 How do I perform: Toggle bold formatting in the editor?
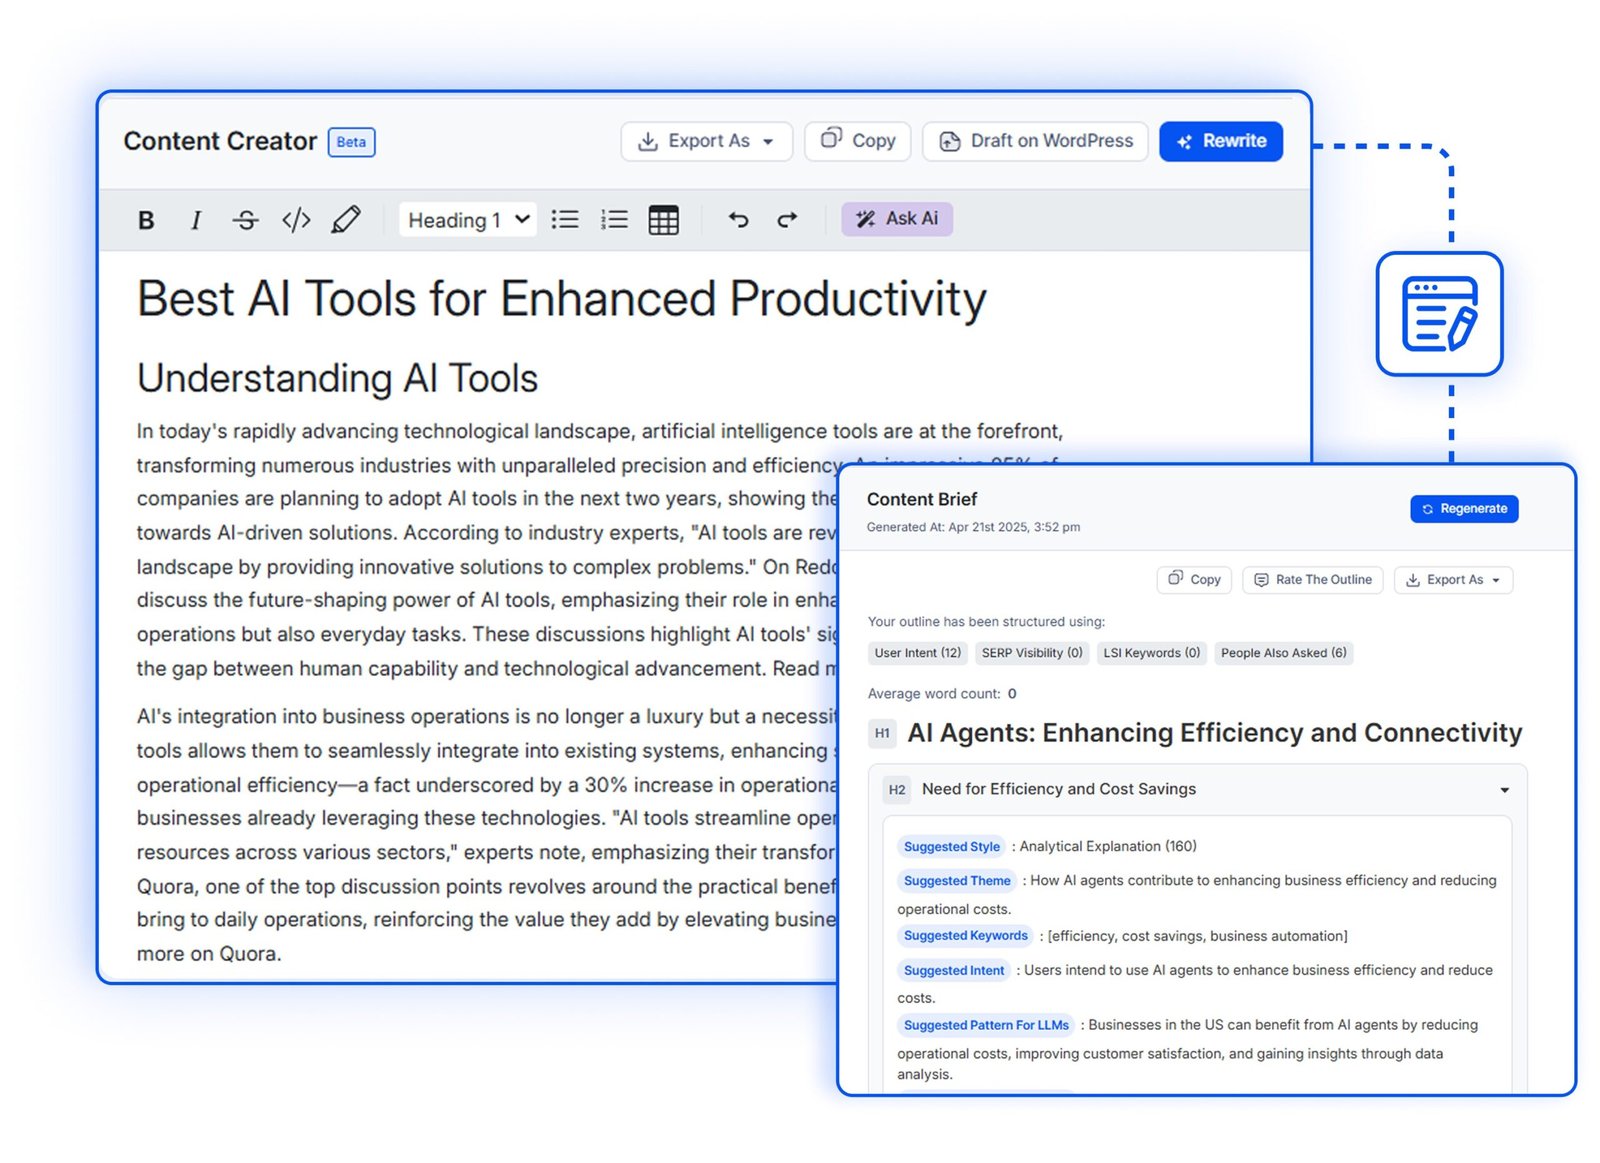click(x=146, y=219)
